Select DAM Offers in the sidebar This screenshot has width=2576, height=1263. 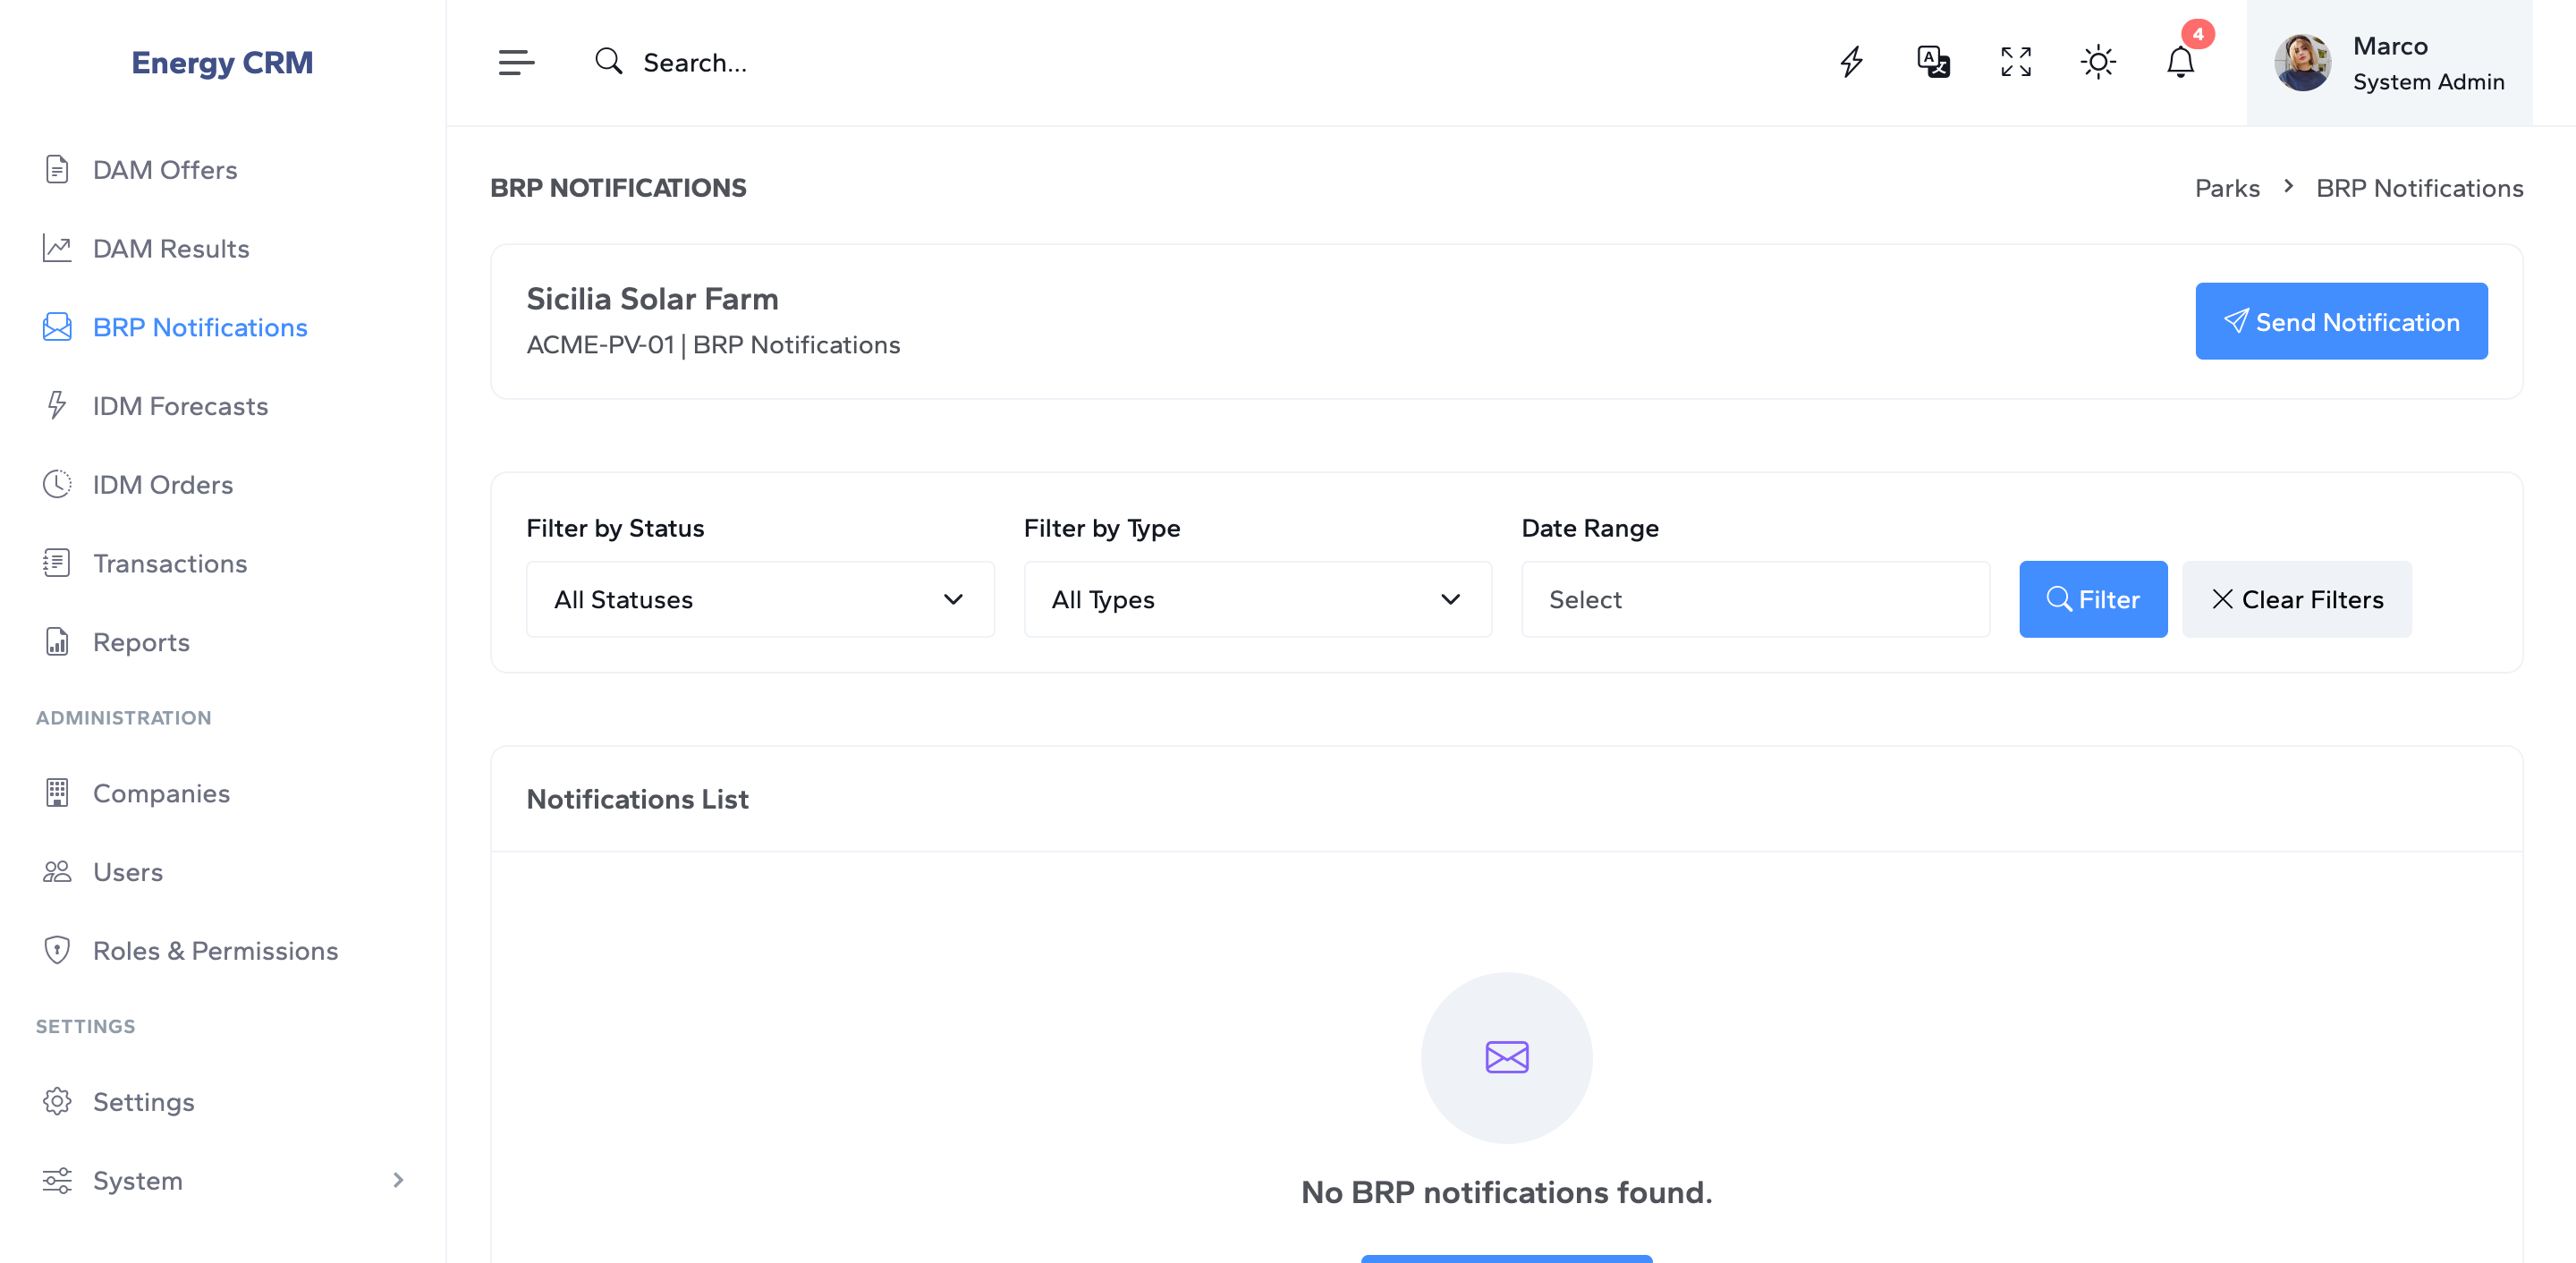(165, 169)
